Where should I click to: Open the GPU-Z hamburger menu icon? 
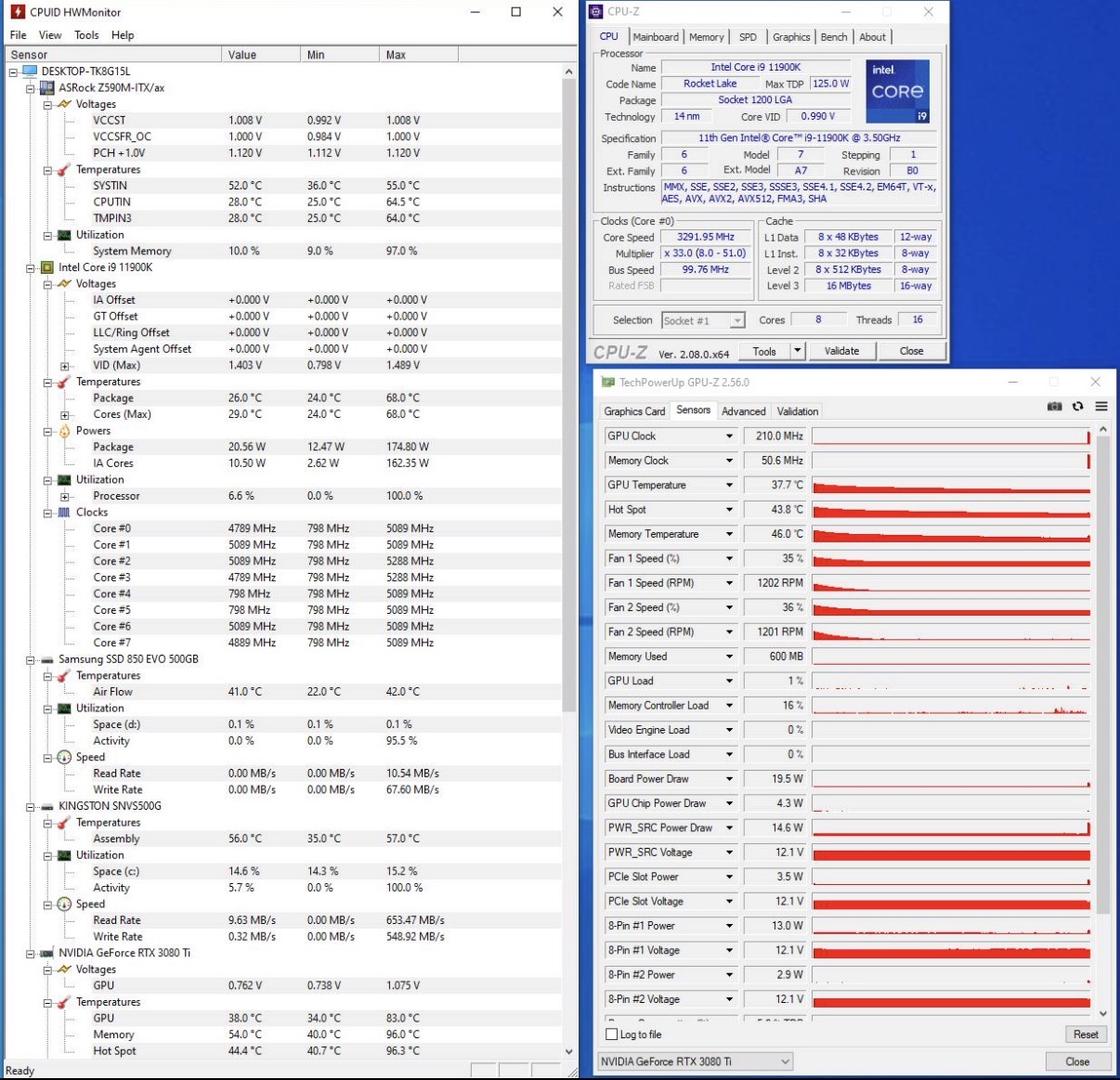(1101, 407)
